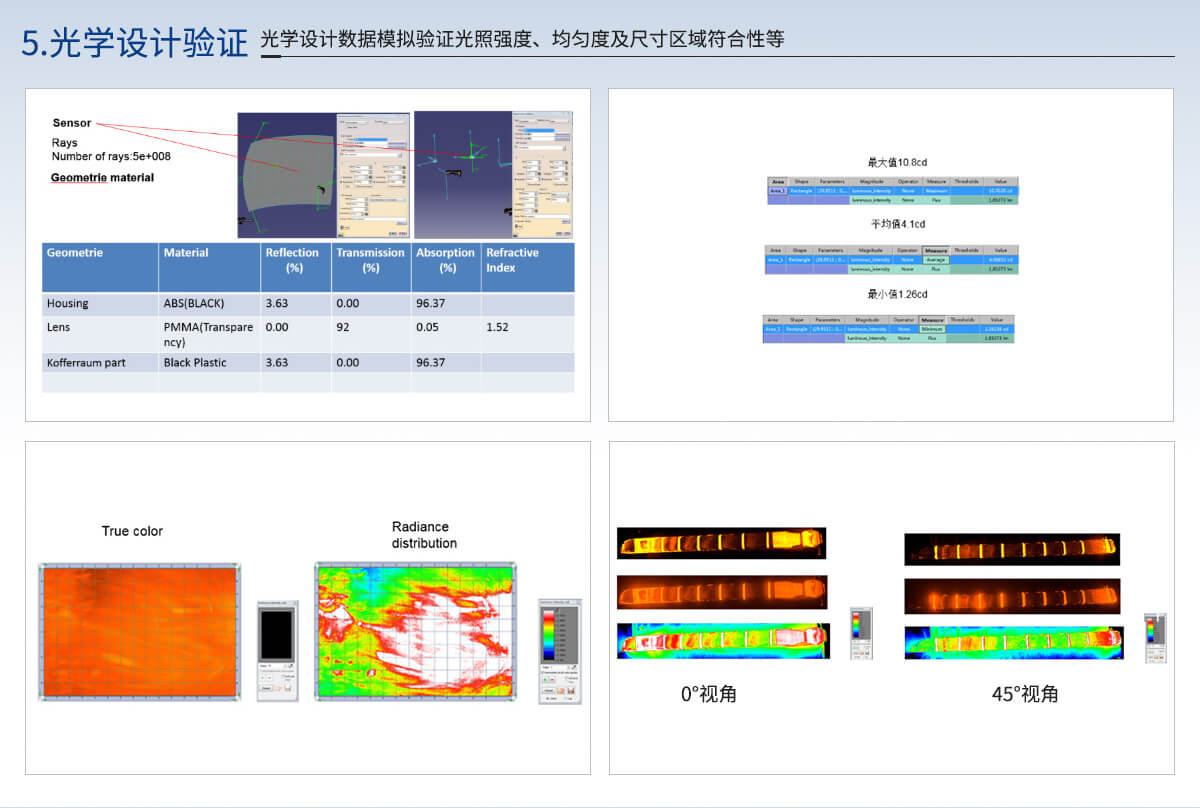The width and height of the screenshot is (1200, 808).
Task: Click the Measure column header in average table
Action: tap(935, 250)
